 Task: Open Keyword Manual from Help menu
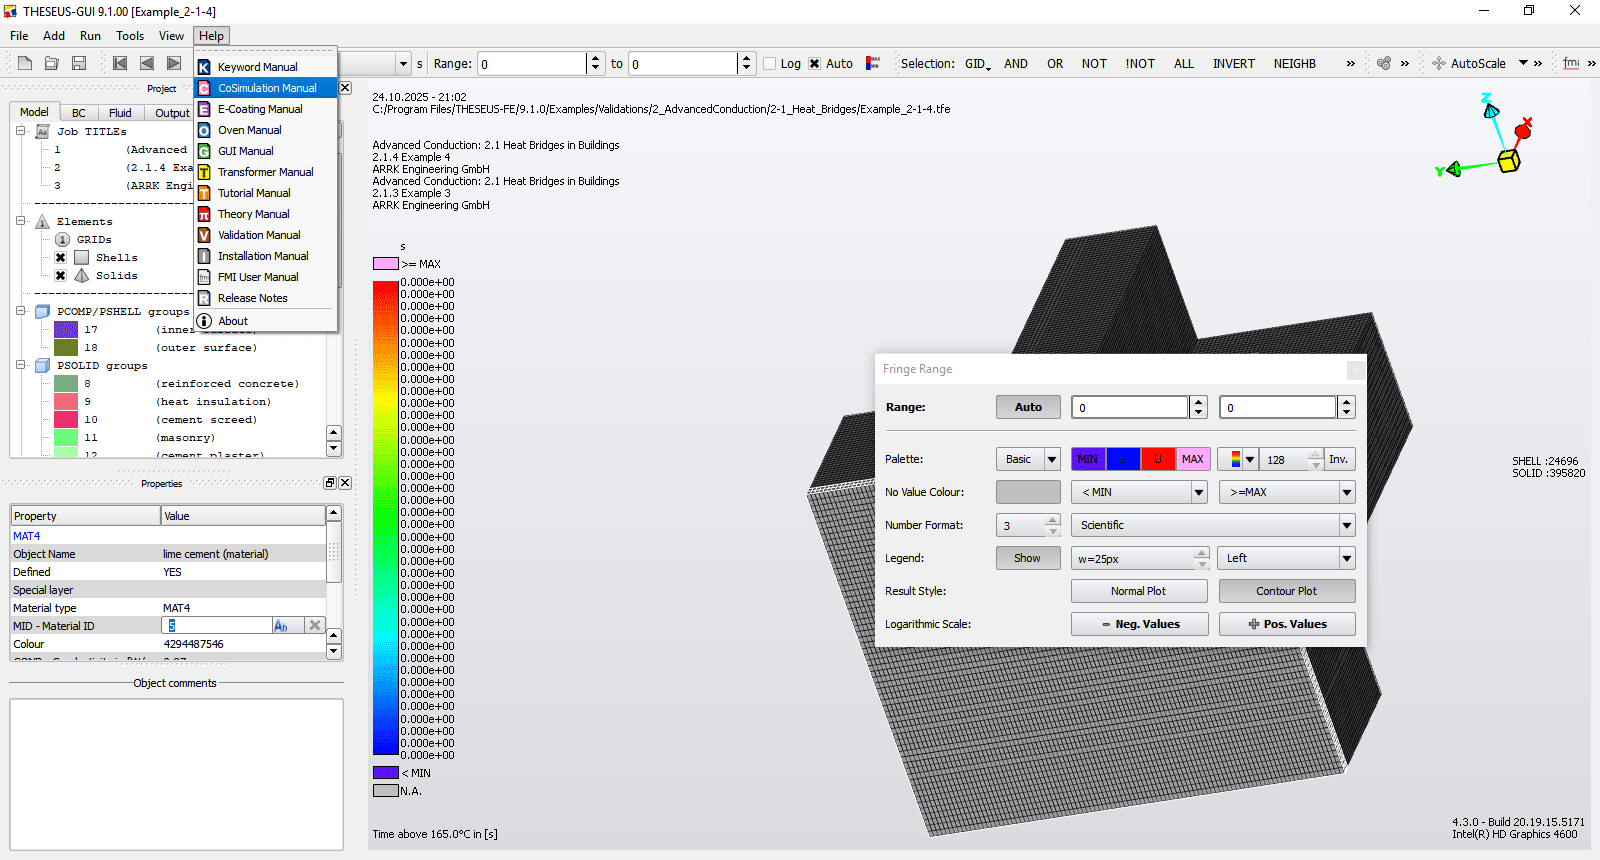point(257,67)
